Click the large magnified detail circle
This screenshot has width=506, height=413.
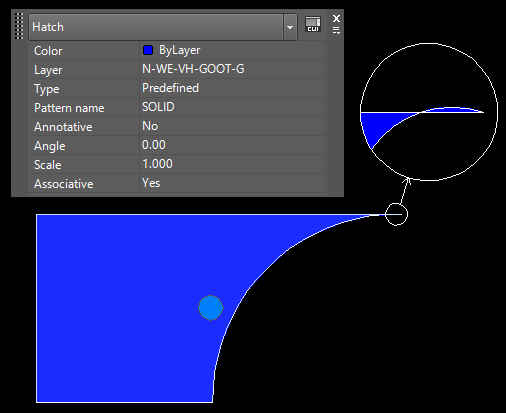coord(429,112)
